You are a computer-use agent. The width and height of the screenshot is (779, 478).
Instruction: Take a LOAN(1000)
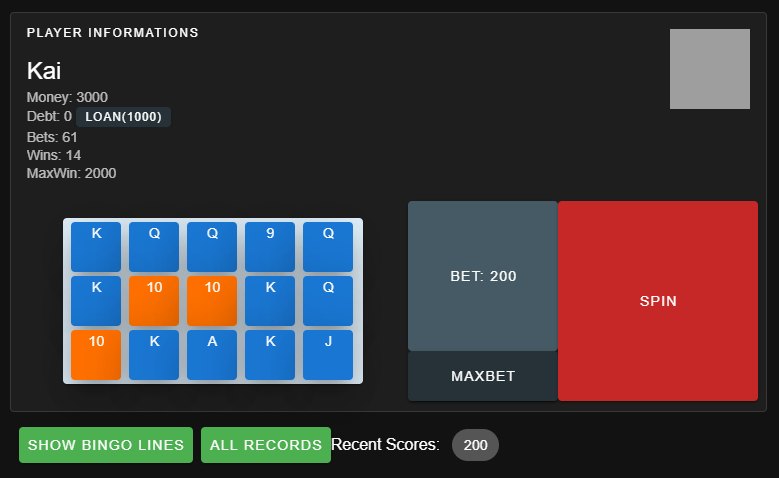[123, 117]
